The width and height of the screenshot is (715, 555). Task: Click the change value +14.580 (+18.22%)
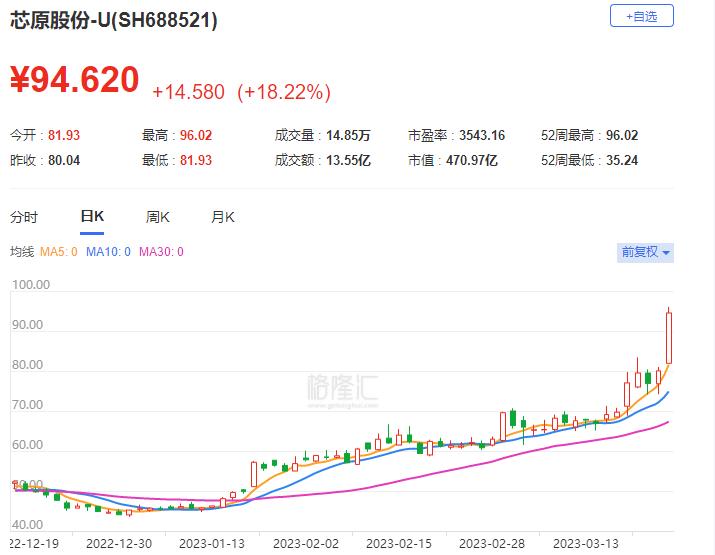click(241, 92)
